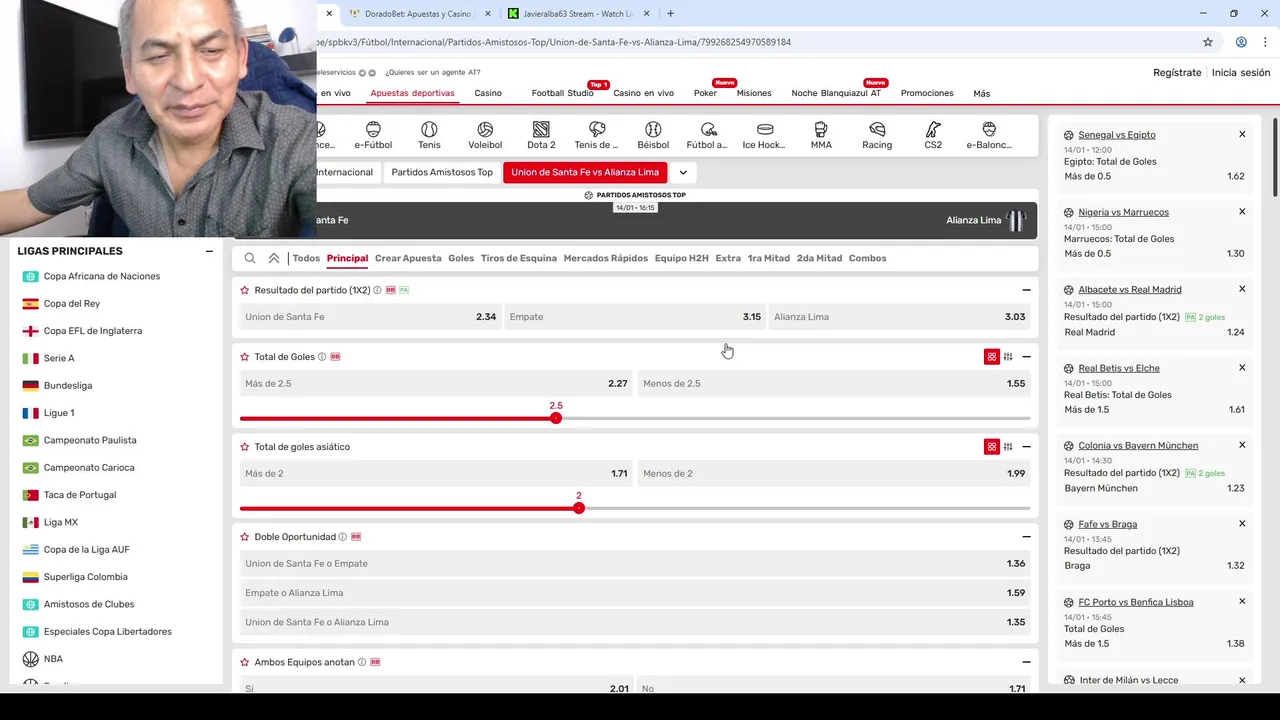This screenshot has width=1280, height=720.
Task: Collapse the Doble Oportunidad market
Action: pos(1026,537)
